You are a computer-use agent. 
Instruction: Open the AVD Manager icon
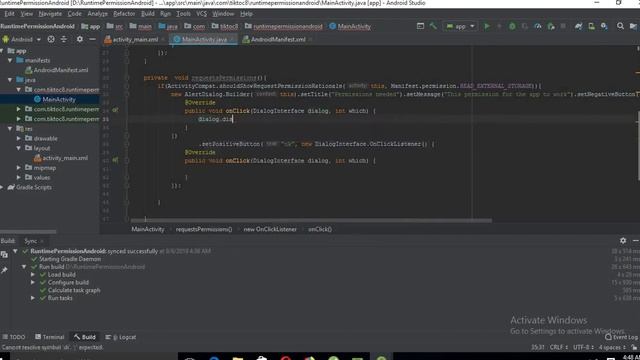(x=591, y=26)
